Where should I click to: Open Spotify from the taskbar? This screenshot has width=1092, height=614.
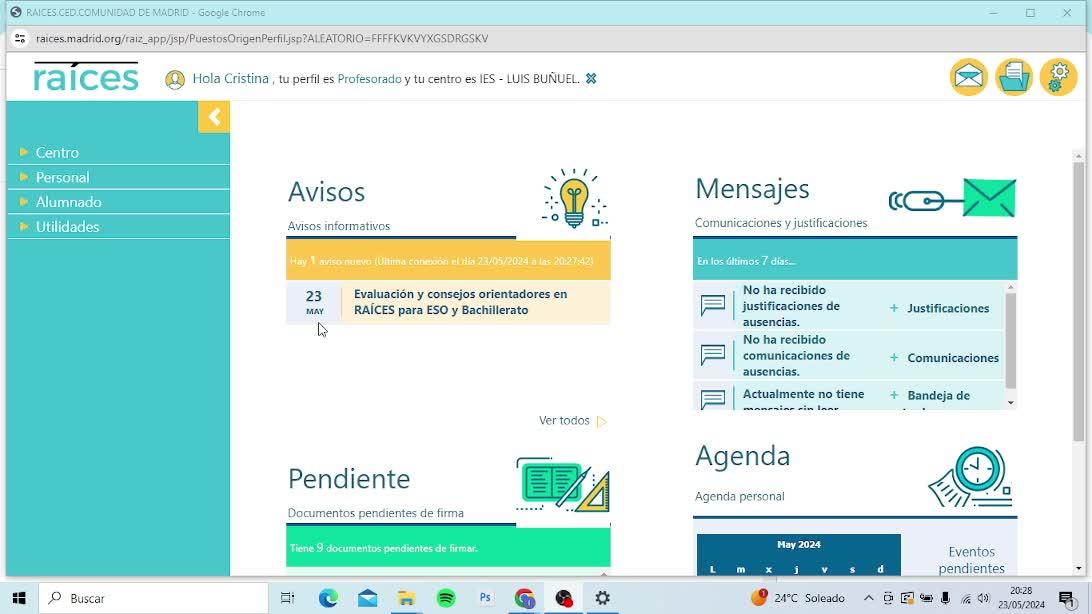[x=446, y=598]
